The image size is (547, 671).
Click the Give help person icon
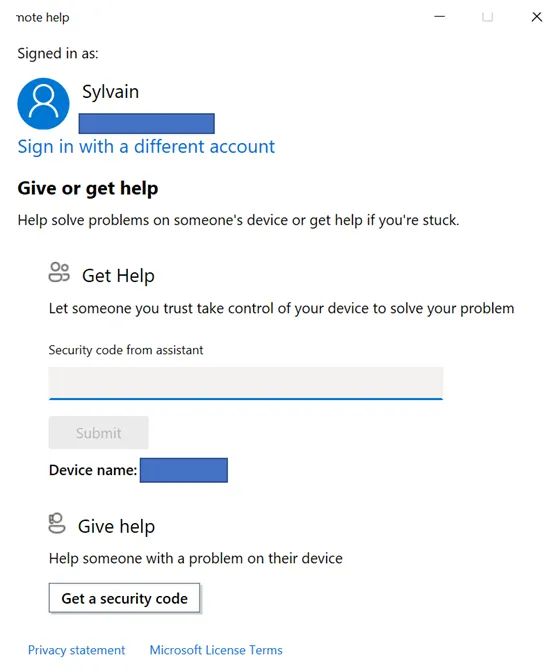[56, 523]
